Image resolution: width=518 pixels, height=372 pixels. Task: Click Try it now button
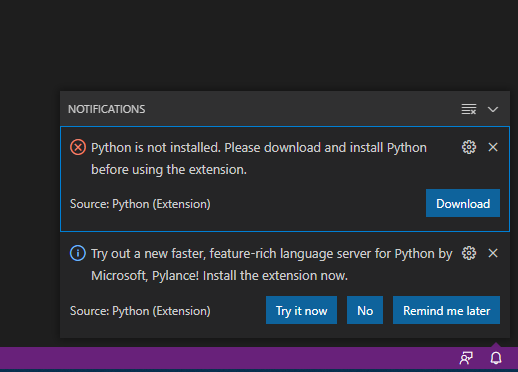(301, 310)
